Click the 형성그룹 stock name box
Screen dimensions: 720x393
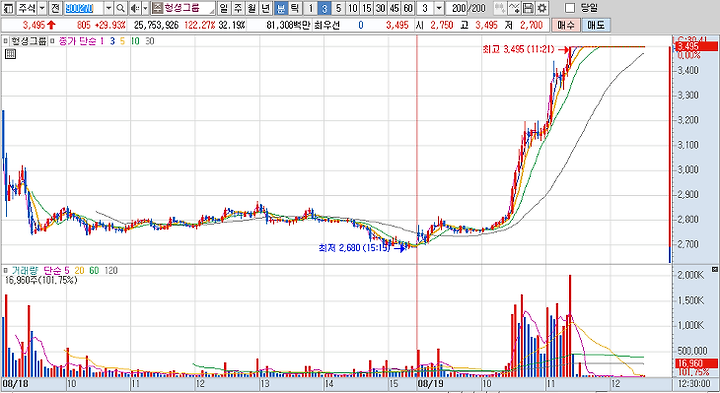pyautogui.click(x=183, y=8)
